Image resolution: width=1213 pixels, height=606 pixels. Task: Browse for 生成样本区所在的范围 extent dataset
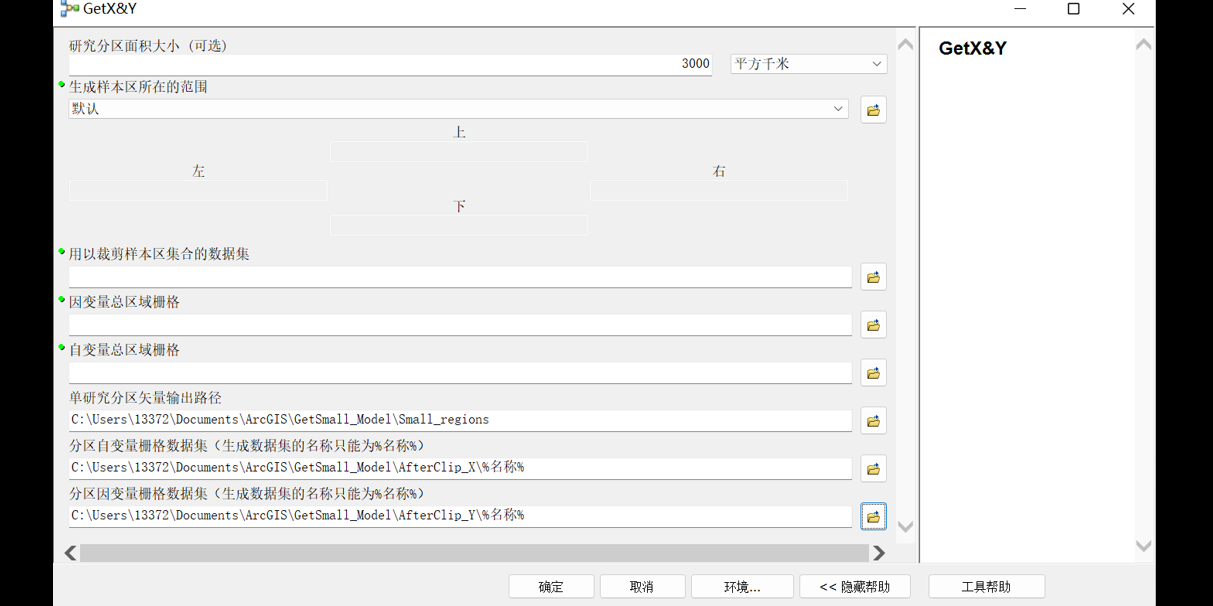tap(873, 110)
